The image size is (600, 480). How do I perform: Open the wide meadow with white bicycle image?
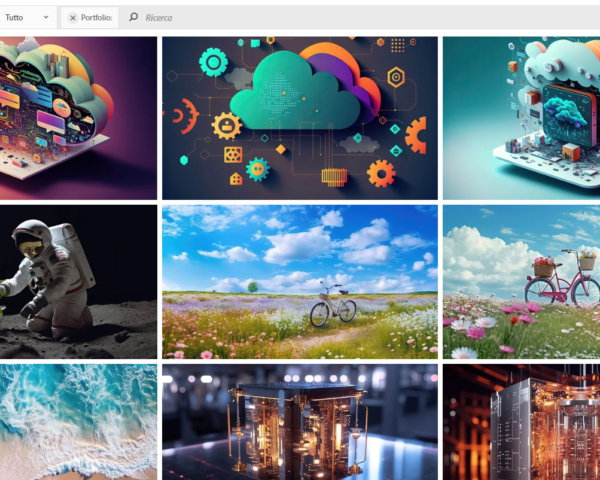300,282
